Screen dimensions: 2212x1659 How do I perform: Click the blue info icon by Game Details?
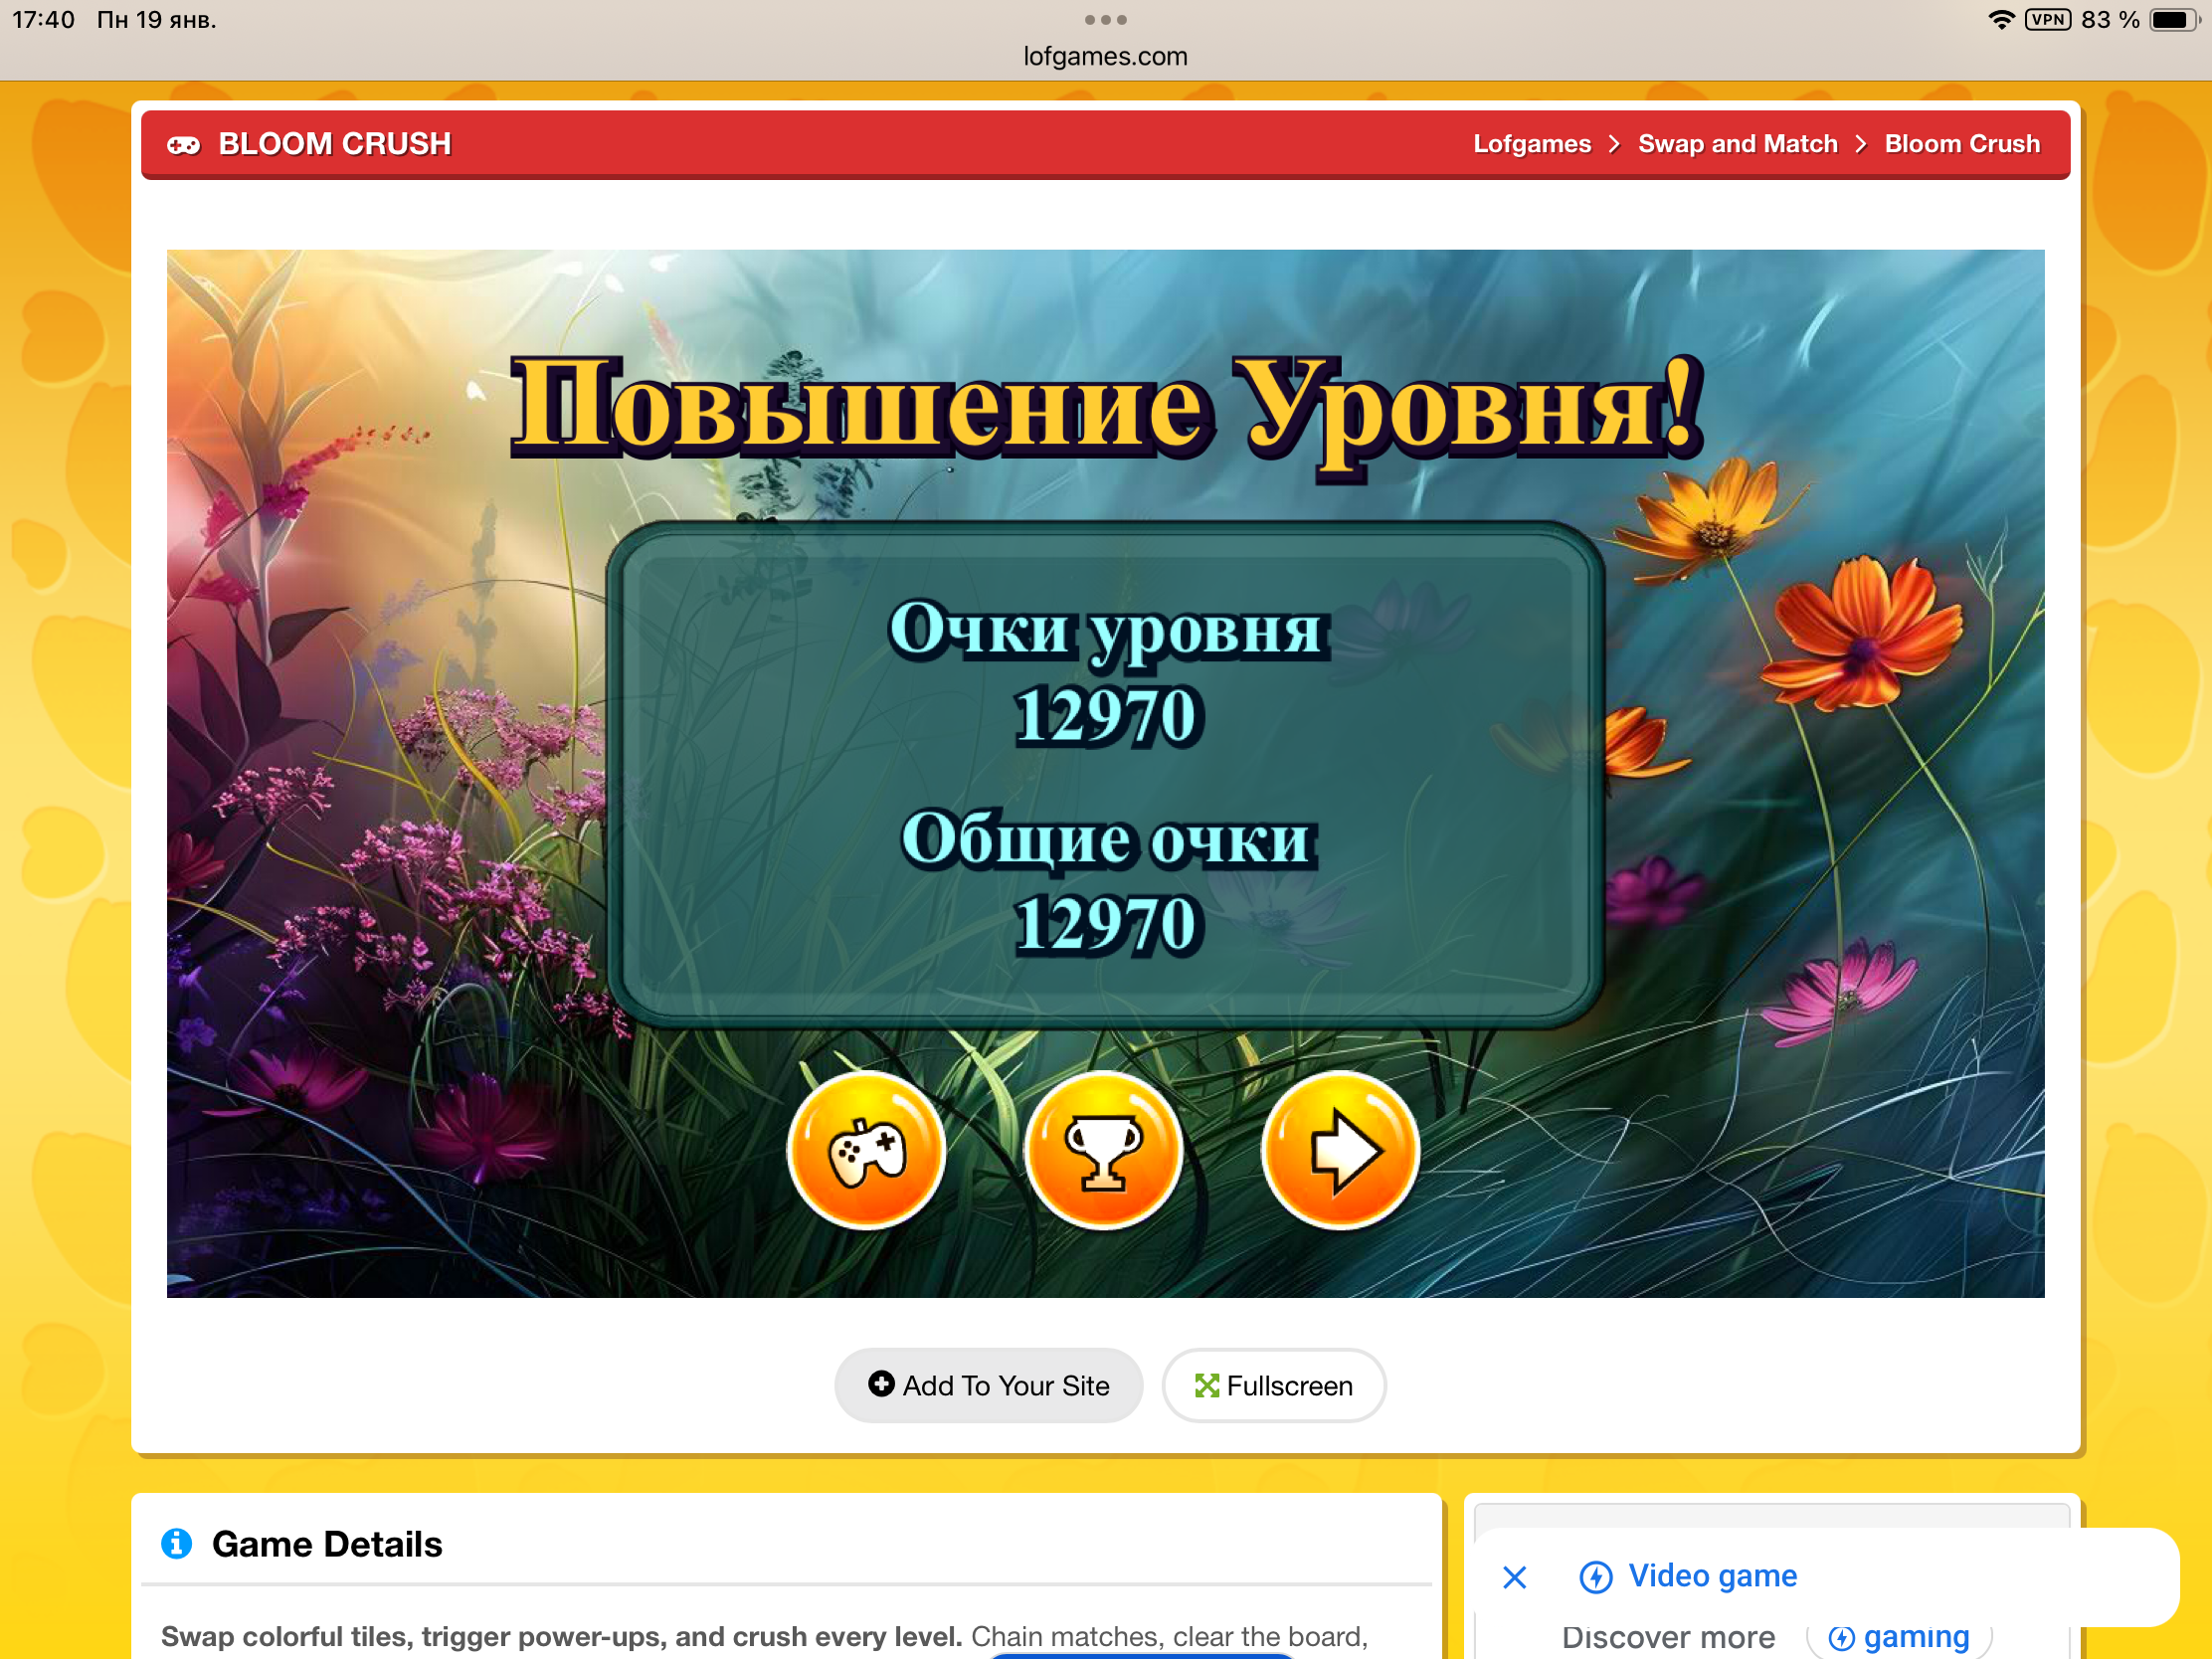(x=177, y=1543)
